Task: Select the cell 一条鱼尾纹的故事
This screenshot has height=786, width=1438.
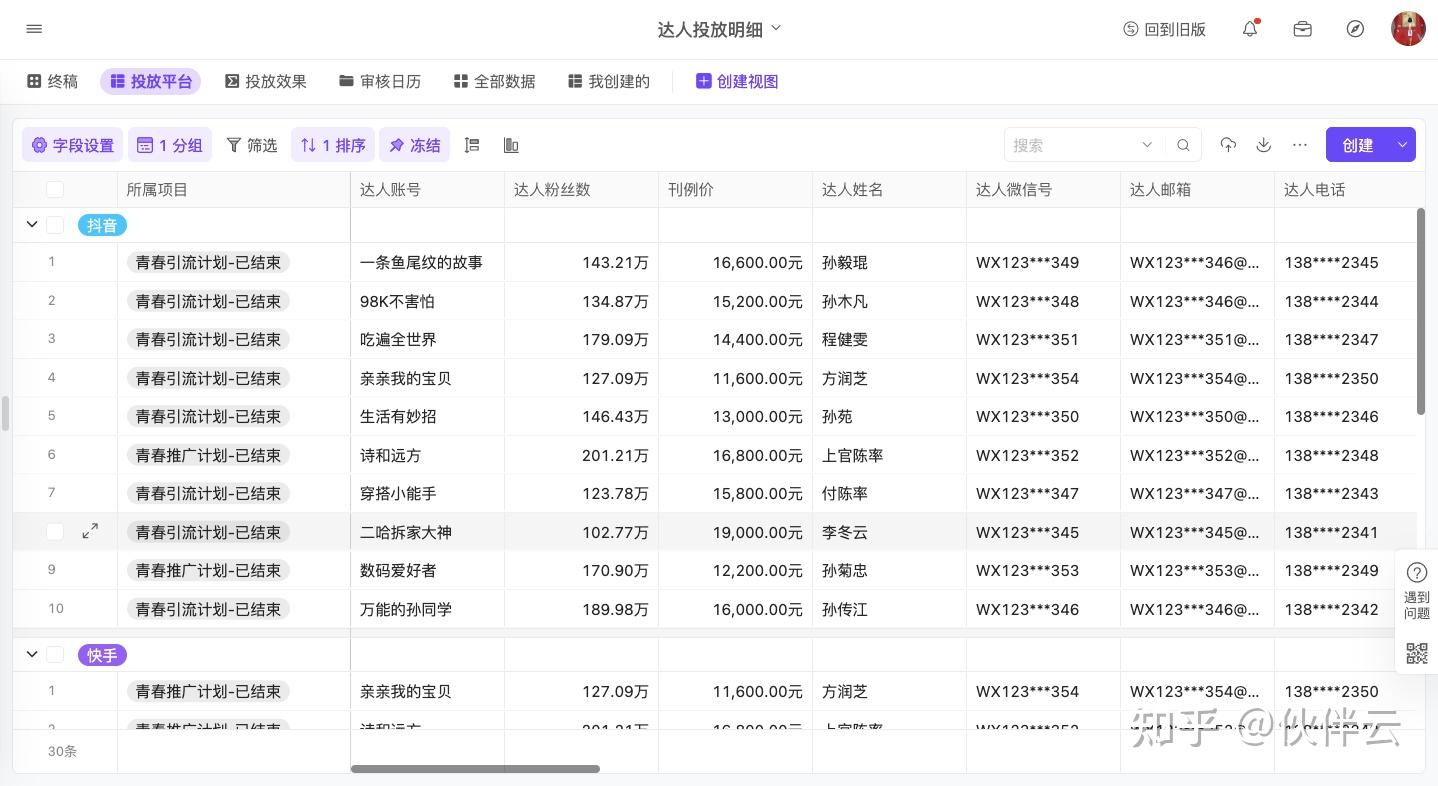Action: click(427, 263)
